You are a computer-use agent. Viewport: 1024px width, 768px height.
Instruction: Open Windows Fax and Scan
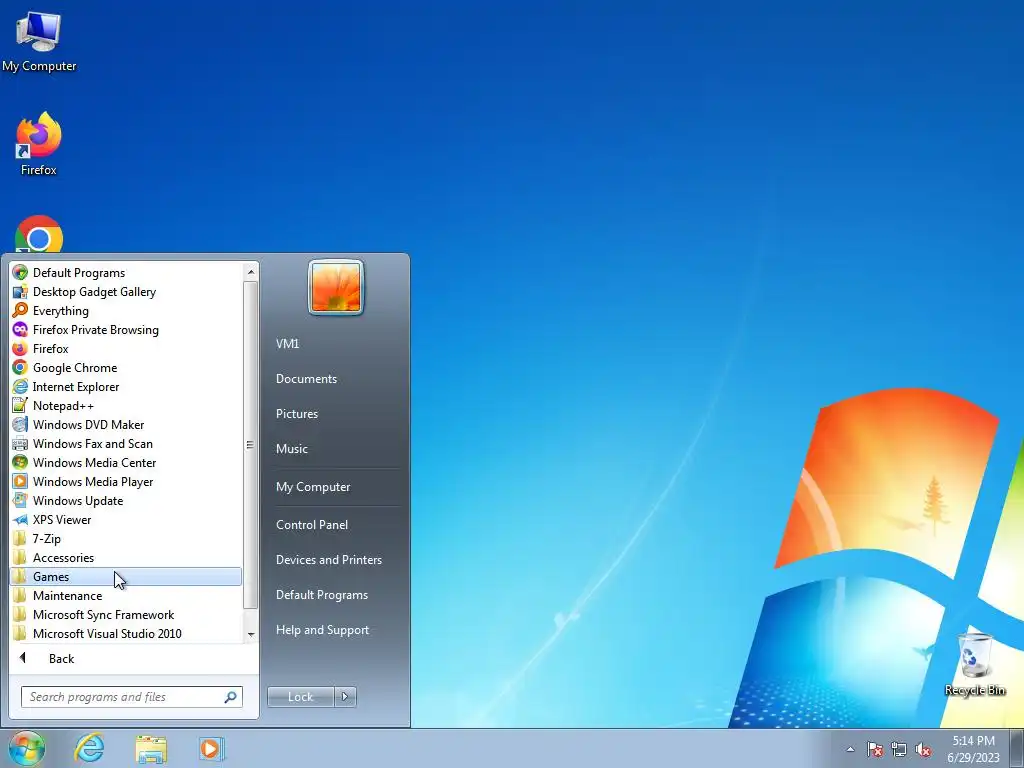(126, 443)
